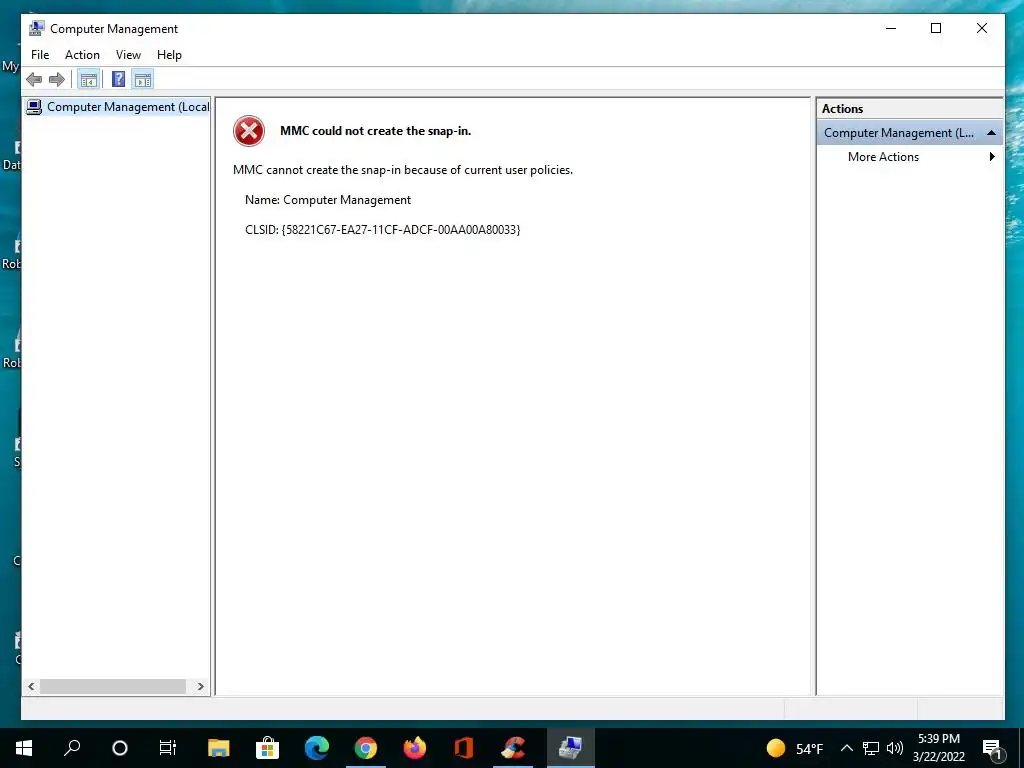Screen dimensions: 1024x768
Task: Launch Microsoft Edge from taskbar
Action: coord(317,748)
